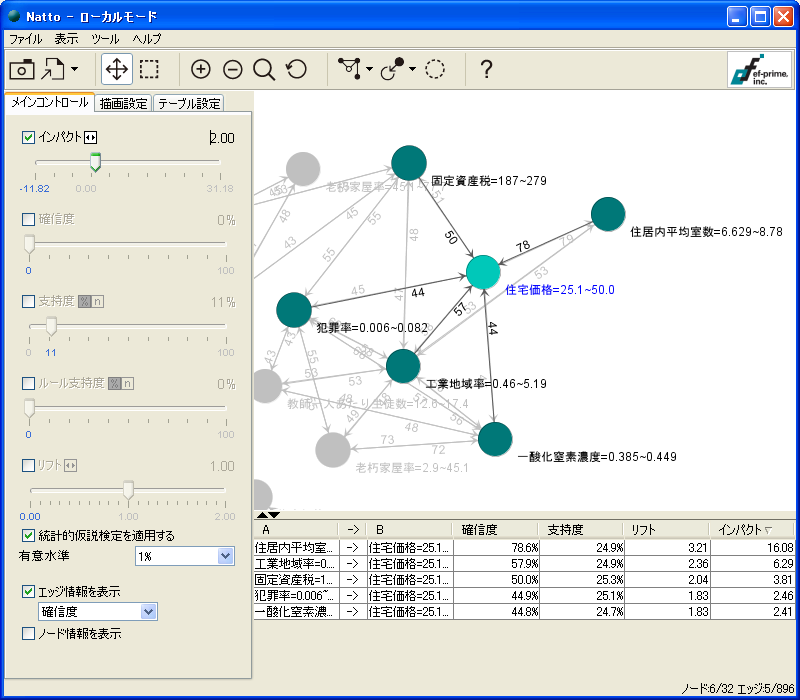The width and height of the screenshot is (800, 700).
Task: Sort table by インパクト column header
Action: [x=745, y=529]
